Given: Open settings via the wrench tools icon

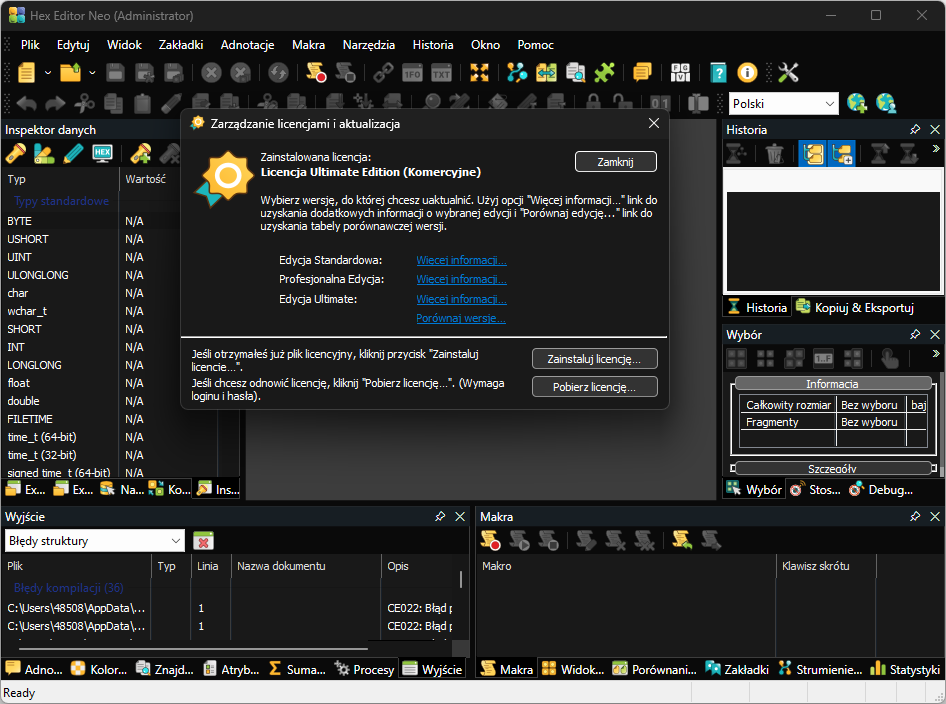Looking at the screenshot, I should click(788, 73).
